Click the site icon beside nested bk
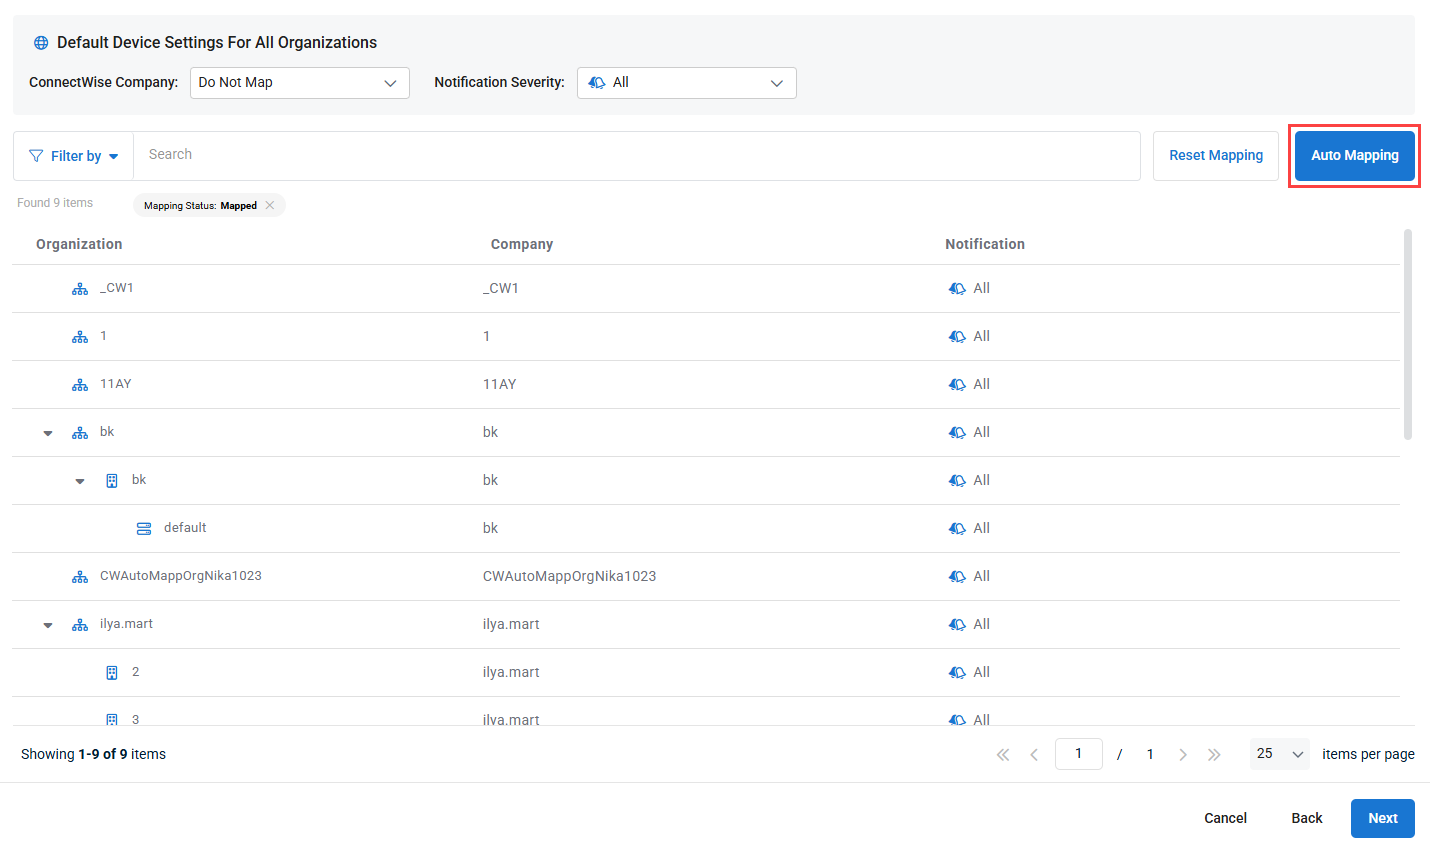This screenshot has height=852, width=1430. click(x=112, y=481)
